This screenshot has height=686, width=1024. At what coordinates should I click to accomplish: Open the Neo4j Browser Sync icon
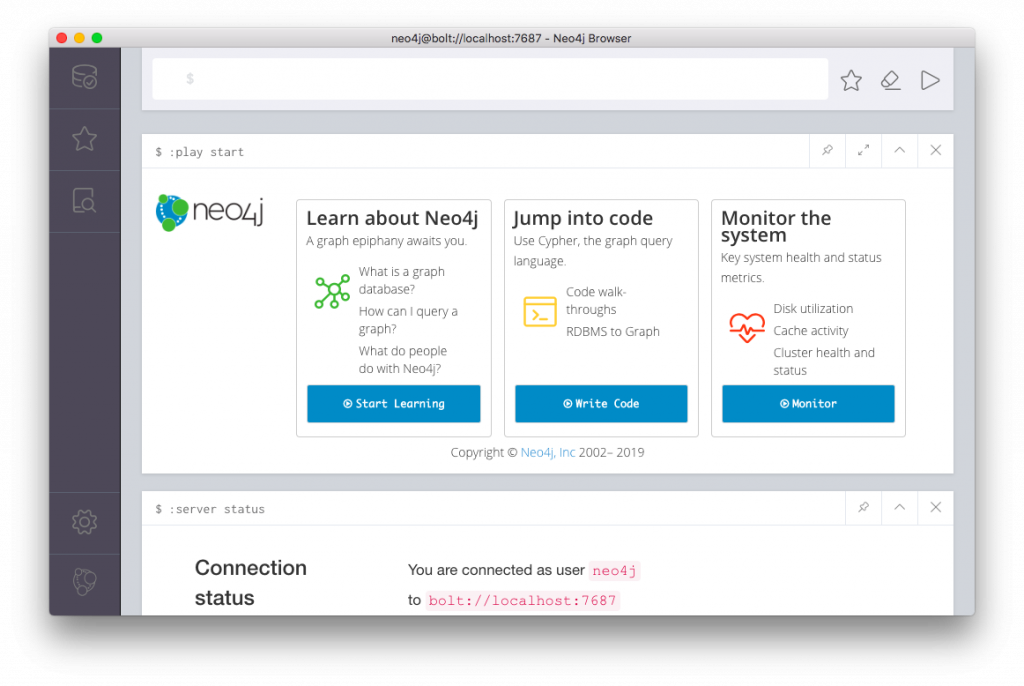[x=85, y=582]
